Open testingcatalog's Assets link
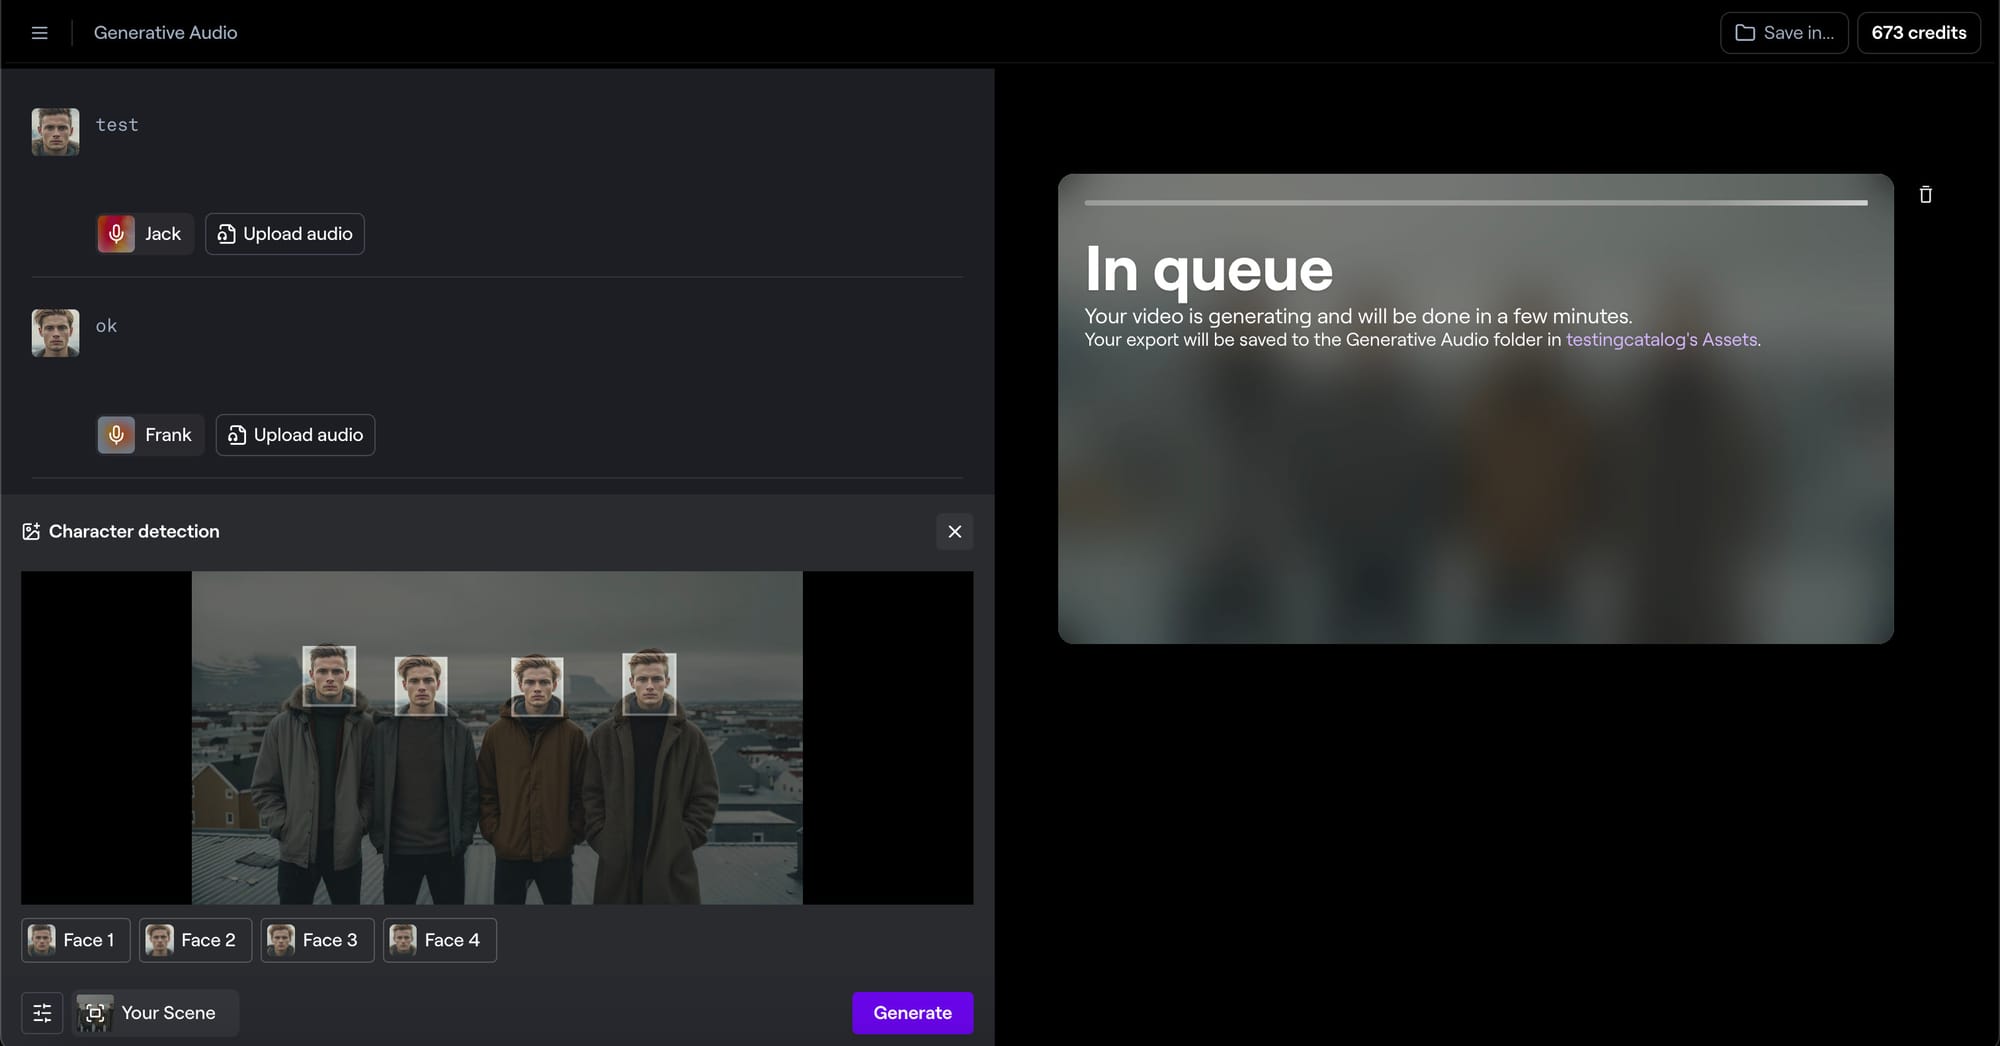Viewport: 2000px width, 1046px height. [x=1661, y=340]
